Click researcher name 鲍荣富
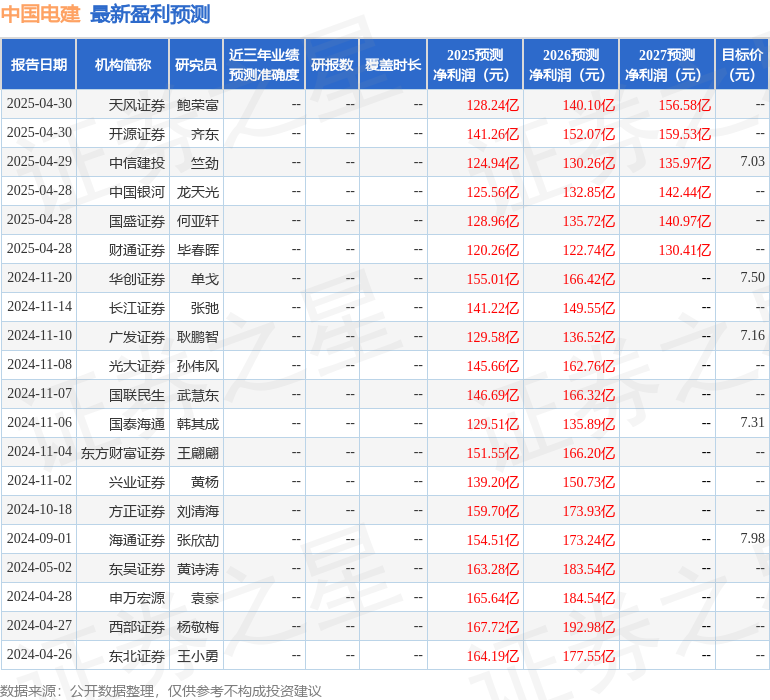The image size is (770, 700). pos(197,105)
